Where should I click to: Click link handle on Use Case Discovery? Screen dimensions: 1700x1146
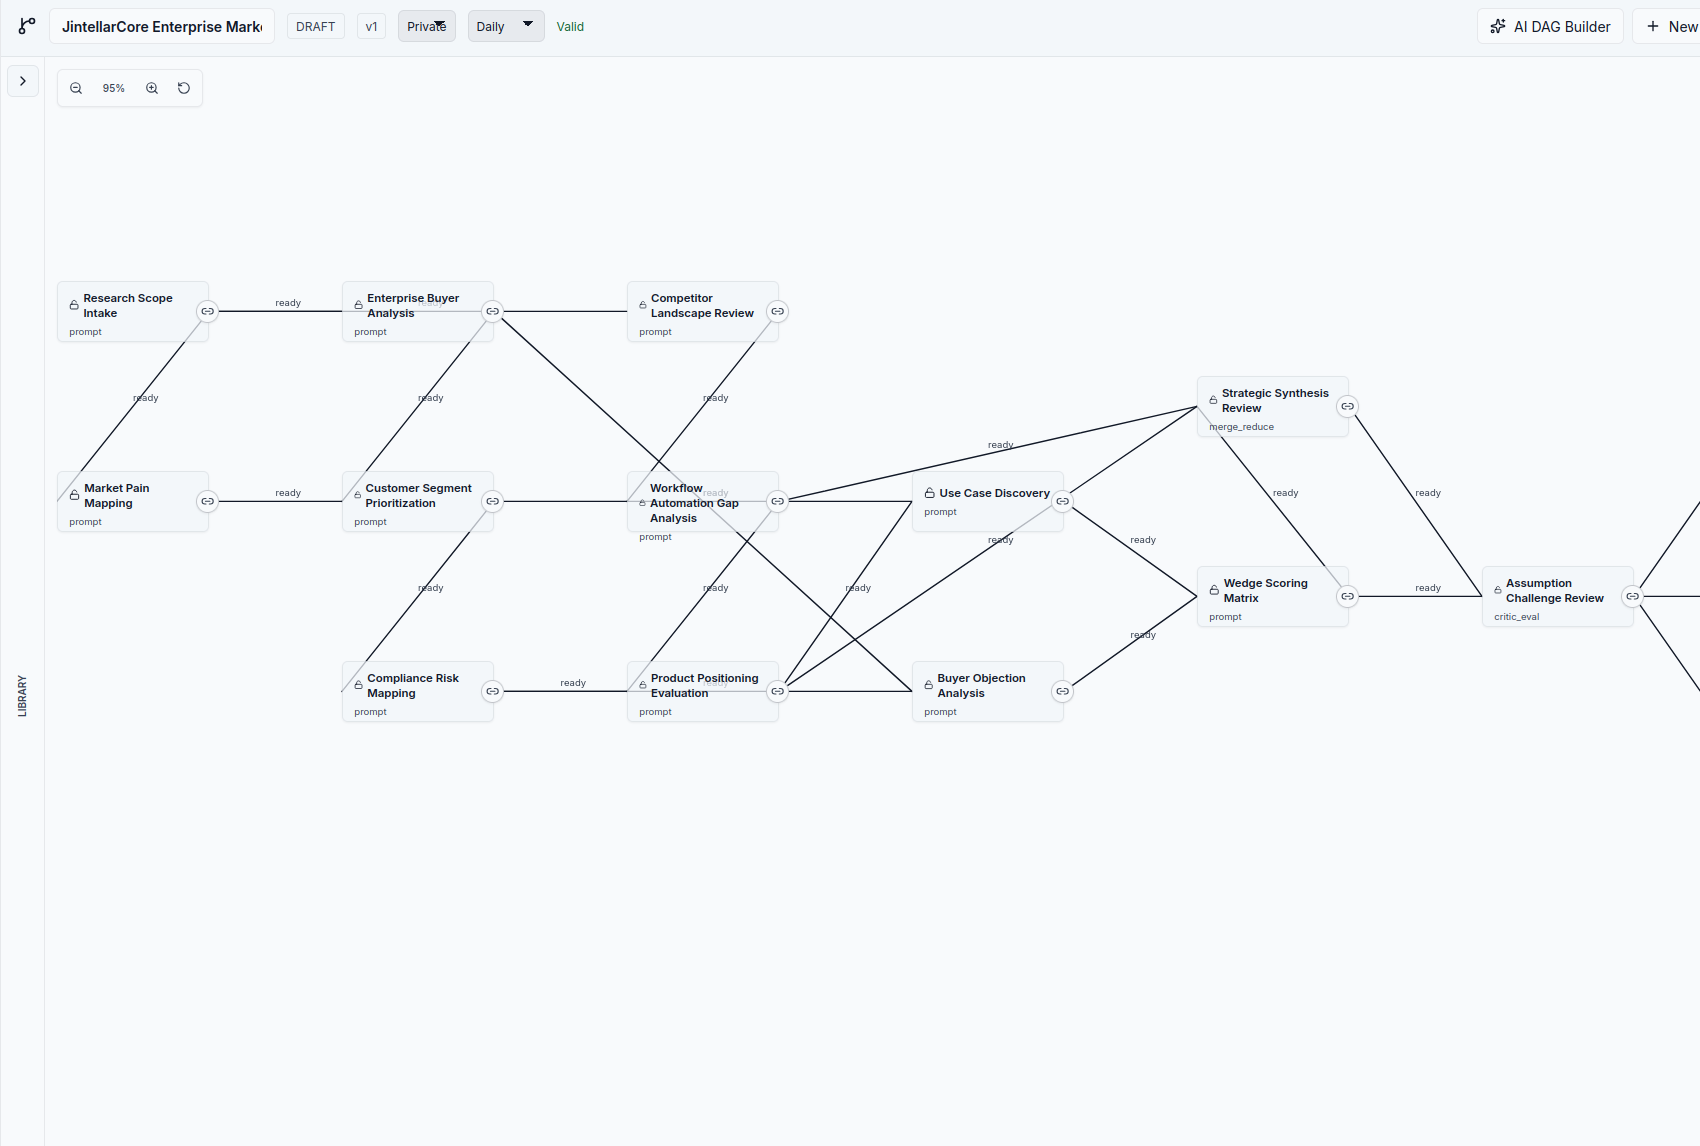(1063, 501)
